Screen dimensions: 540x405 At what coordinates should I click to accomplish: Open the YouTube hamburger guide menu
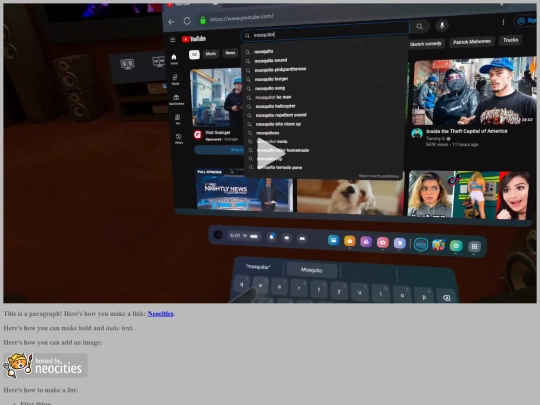[x=173, y=40]
